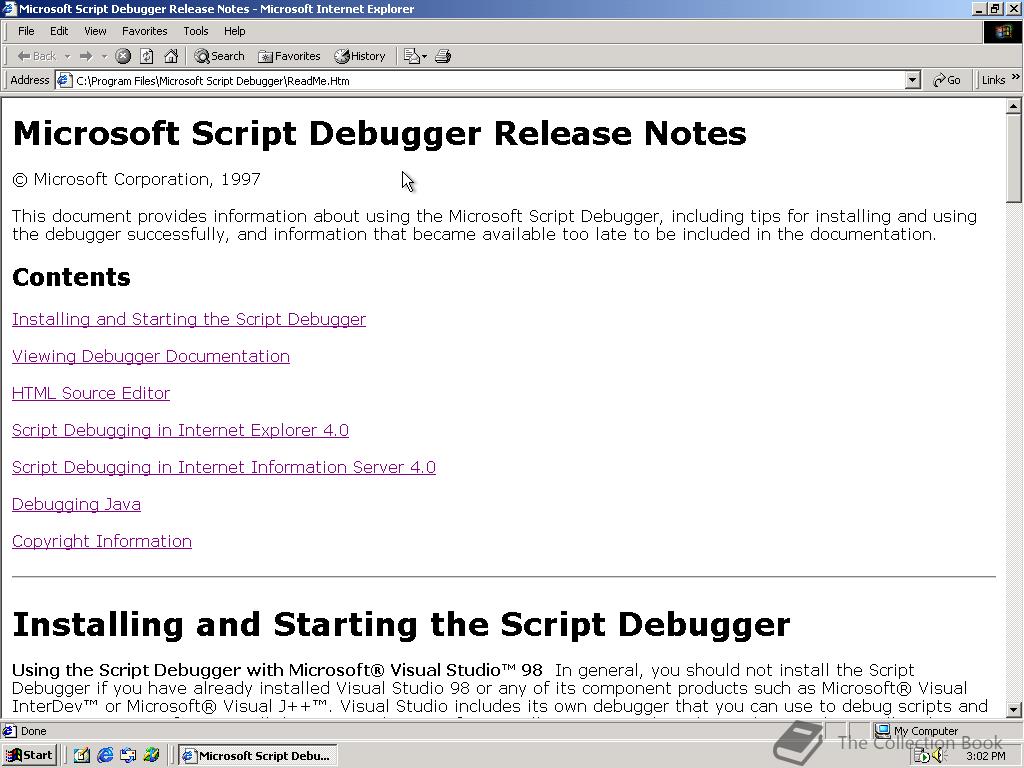Image resolution: width=1024 pixels, height=768 pixels.
Task: Click the Windows logo throbber icon
Action: point(1002,32)
